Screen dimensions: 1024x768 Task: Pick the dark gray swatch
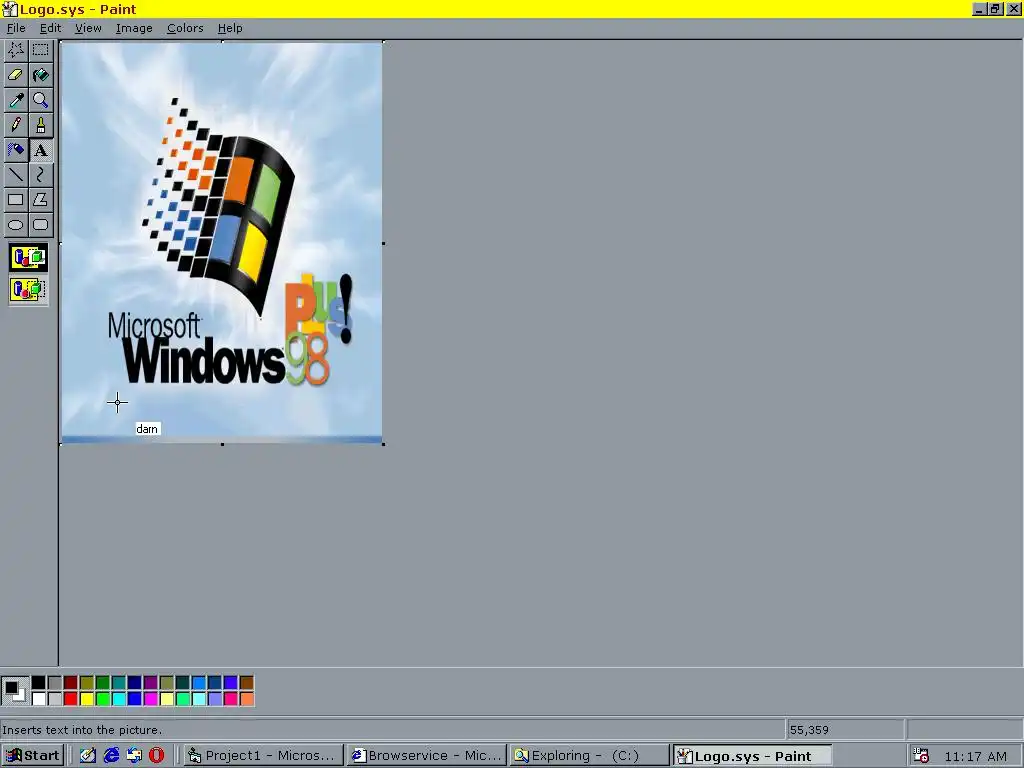point(55,682)
